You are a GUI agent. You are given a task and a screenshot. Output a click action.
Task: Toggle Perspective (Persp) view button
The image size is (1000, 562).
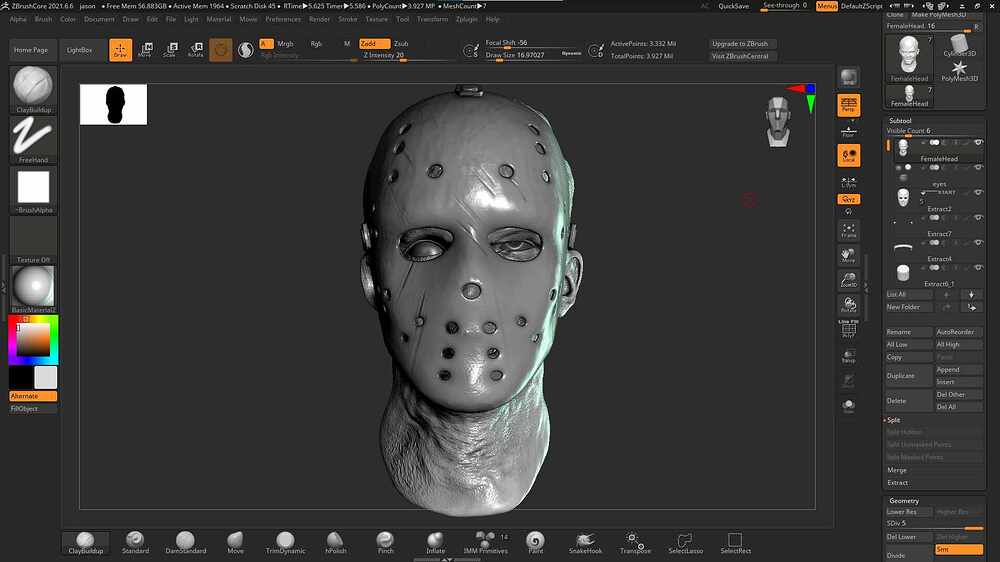tap(848, 105)
